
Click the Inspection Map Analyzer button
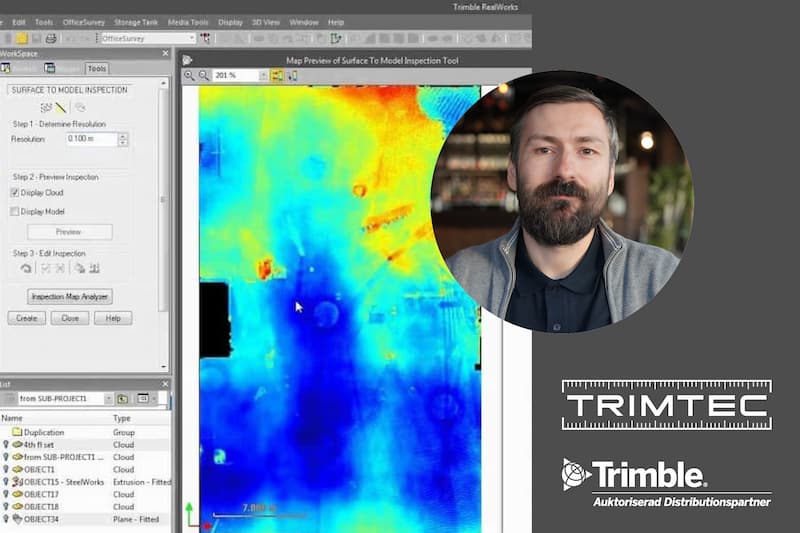[x=70, y=297]
